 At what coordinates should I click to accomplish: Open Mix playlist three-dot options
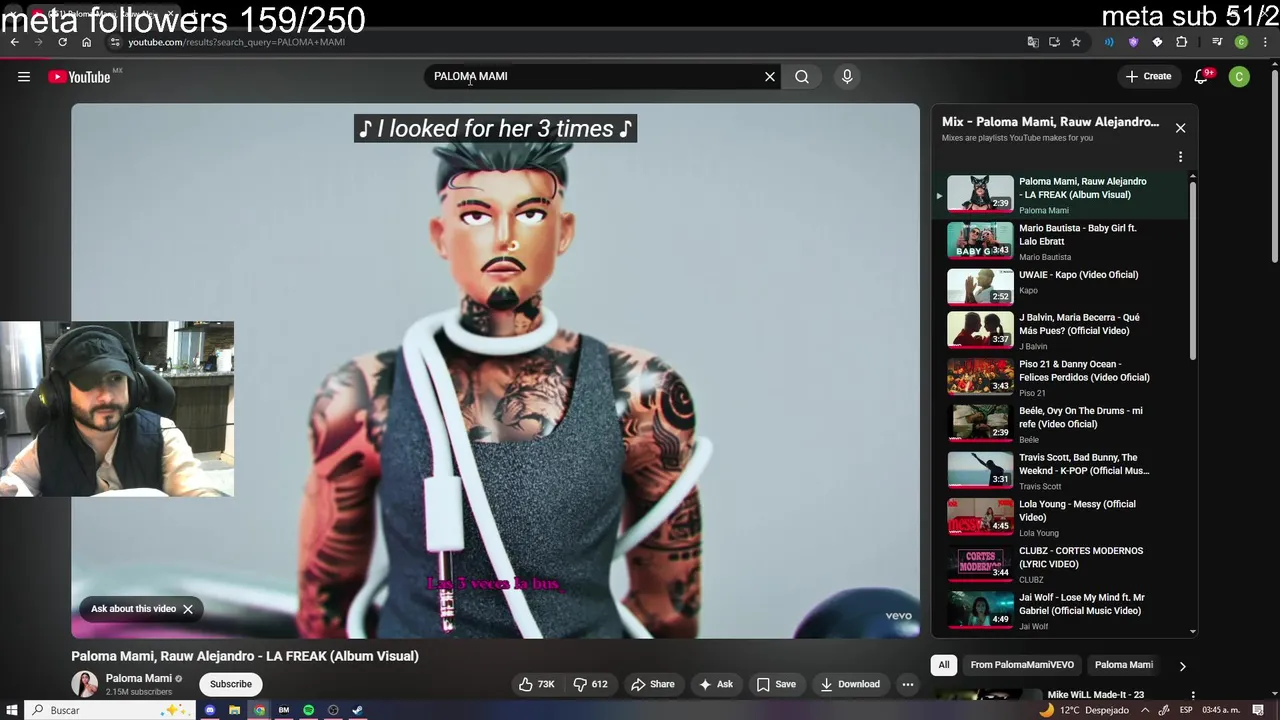click(1180, 157)
